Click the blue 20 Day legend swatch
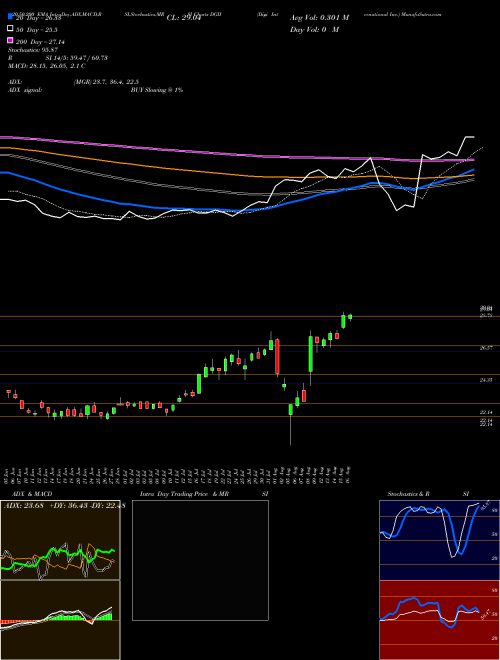This screenshot has width=500, height=660. tap(10, 16)
